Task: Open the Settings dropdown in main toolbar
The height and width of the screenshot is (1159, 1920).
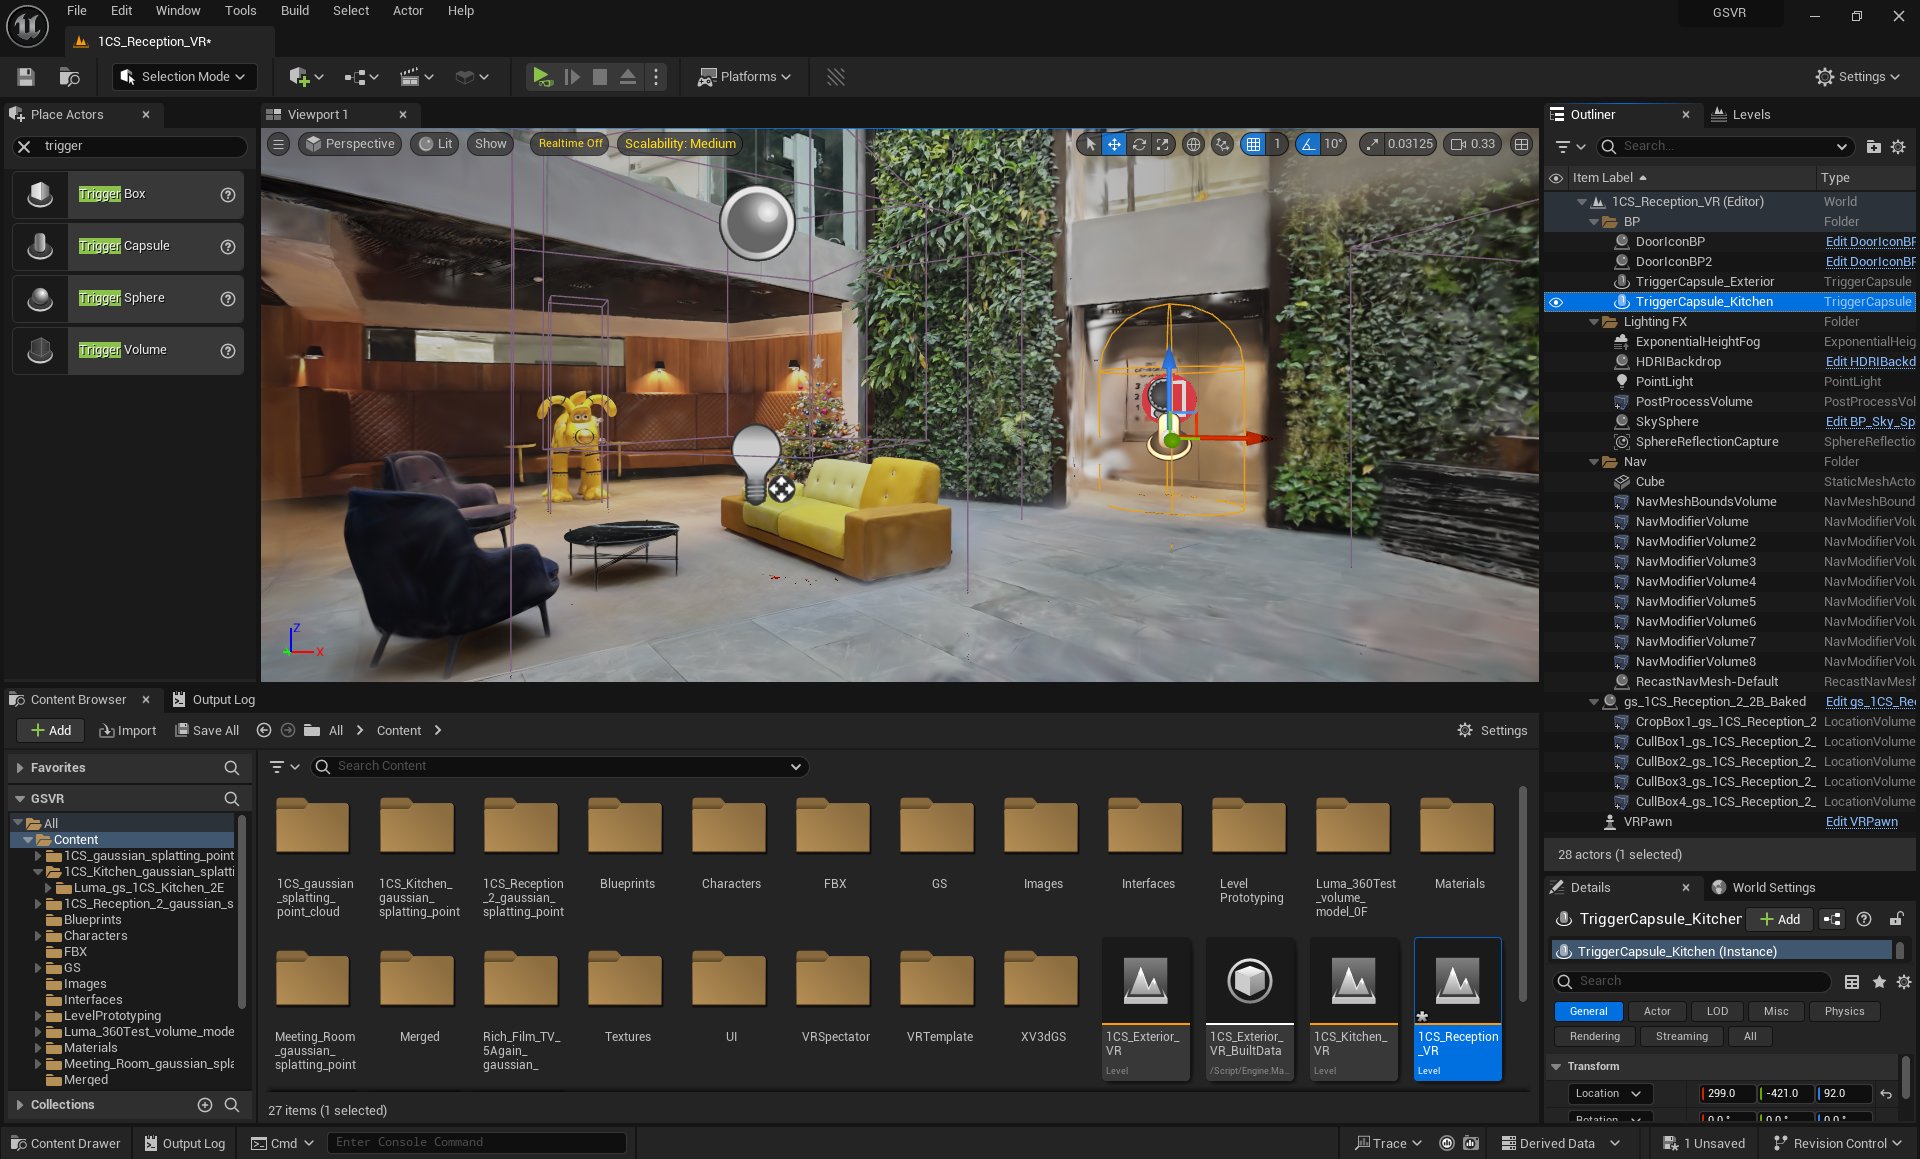Action: click(x=1858, y=77)
